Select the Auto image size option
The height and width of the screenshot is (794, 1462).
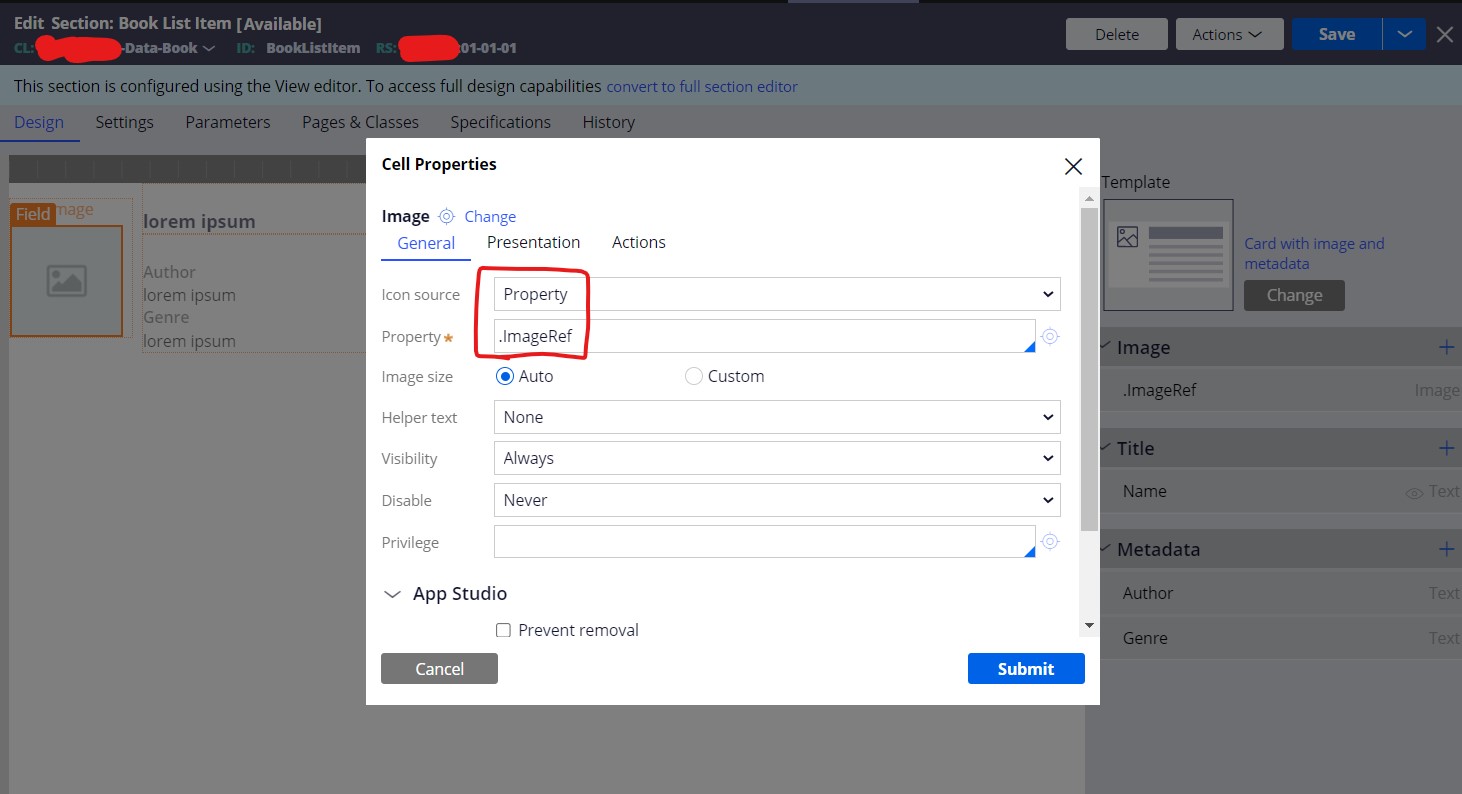tap(505, 376)
